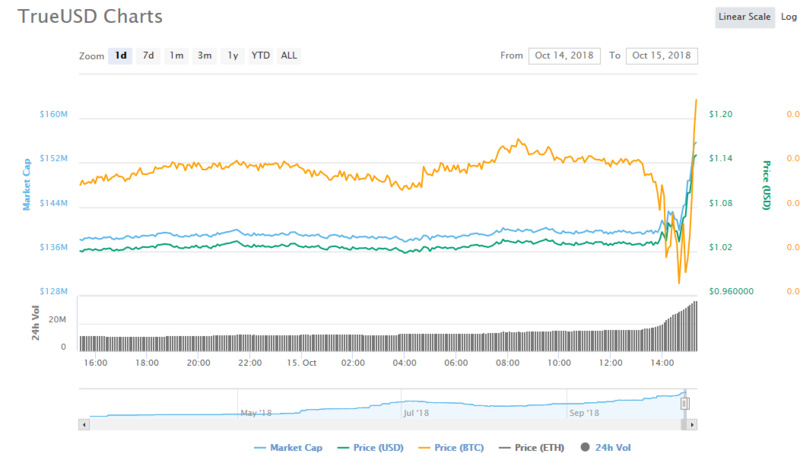Click the 16:00 time axis label
Screen dimensions: 800x460
point(95,363)
